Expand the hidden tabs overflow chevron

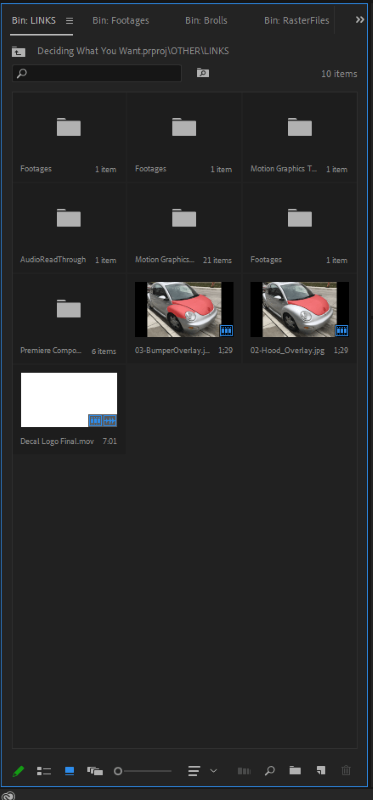click(x=360, y=20)
